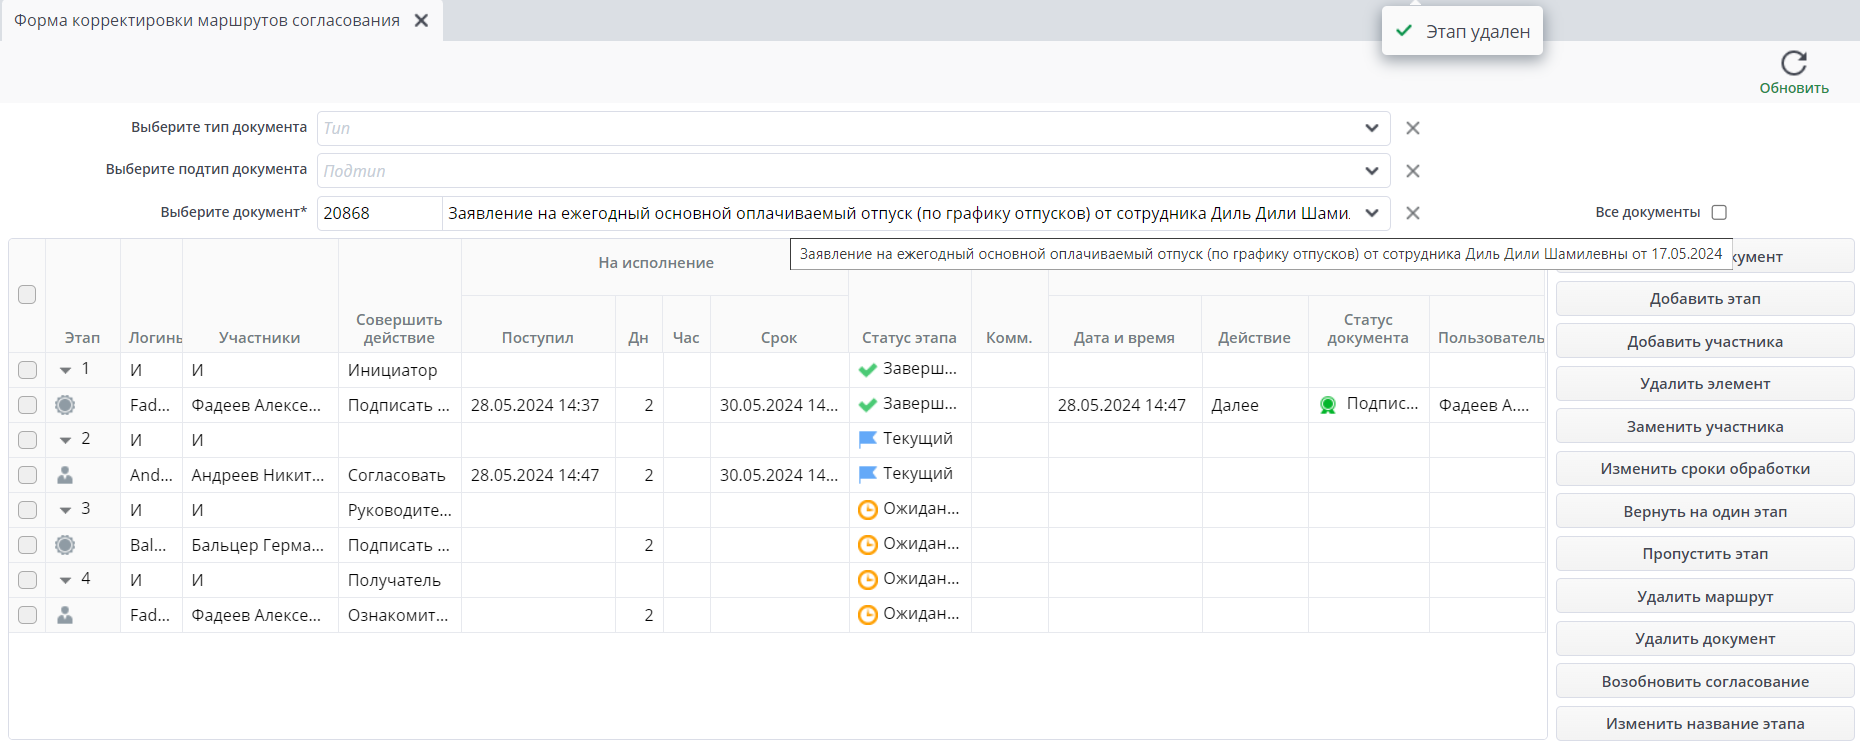The image size is (1860, 747).
Task: Close the Форма корректировки маршрутов tab
Action: point(422,20)
